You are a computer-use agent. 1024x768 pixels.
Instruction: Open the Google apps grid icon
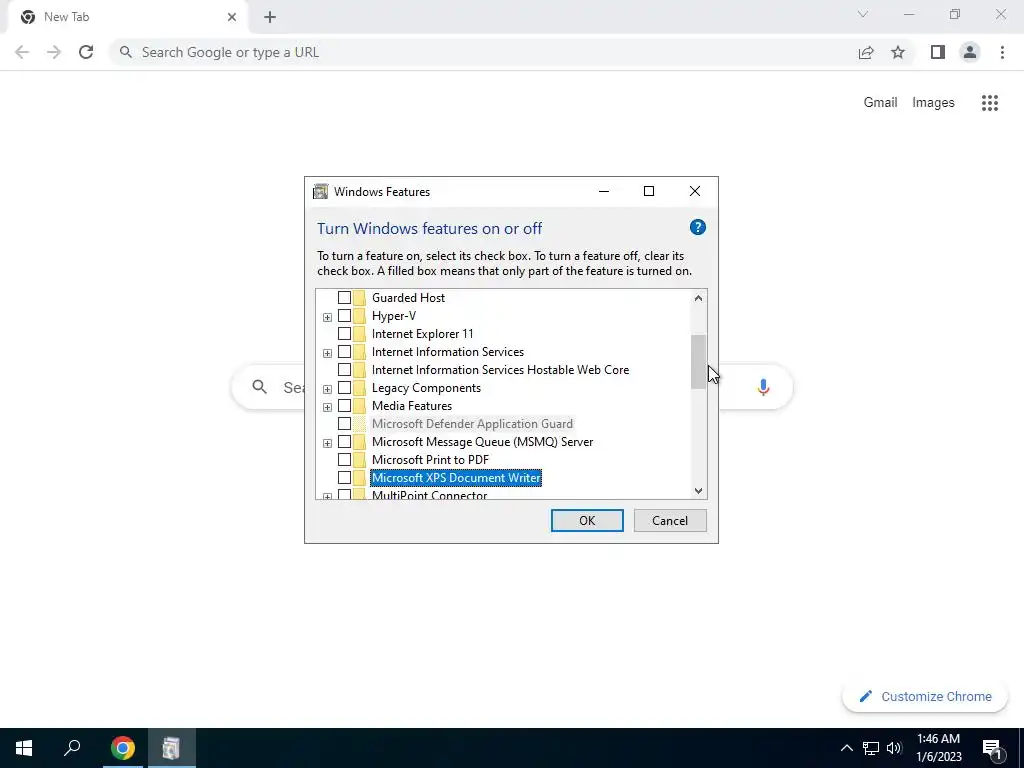coord(990,103)
